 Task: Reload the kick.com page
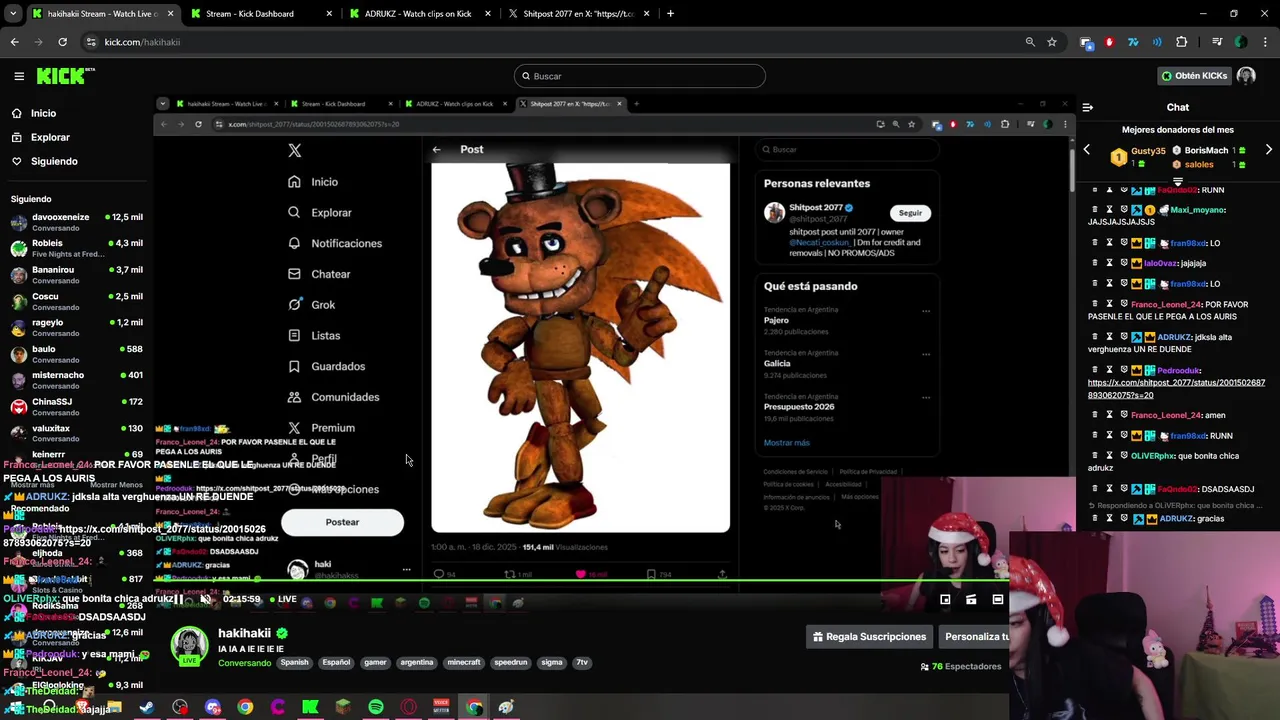click(x=62, y=42)
